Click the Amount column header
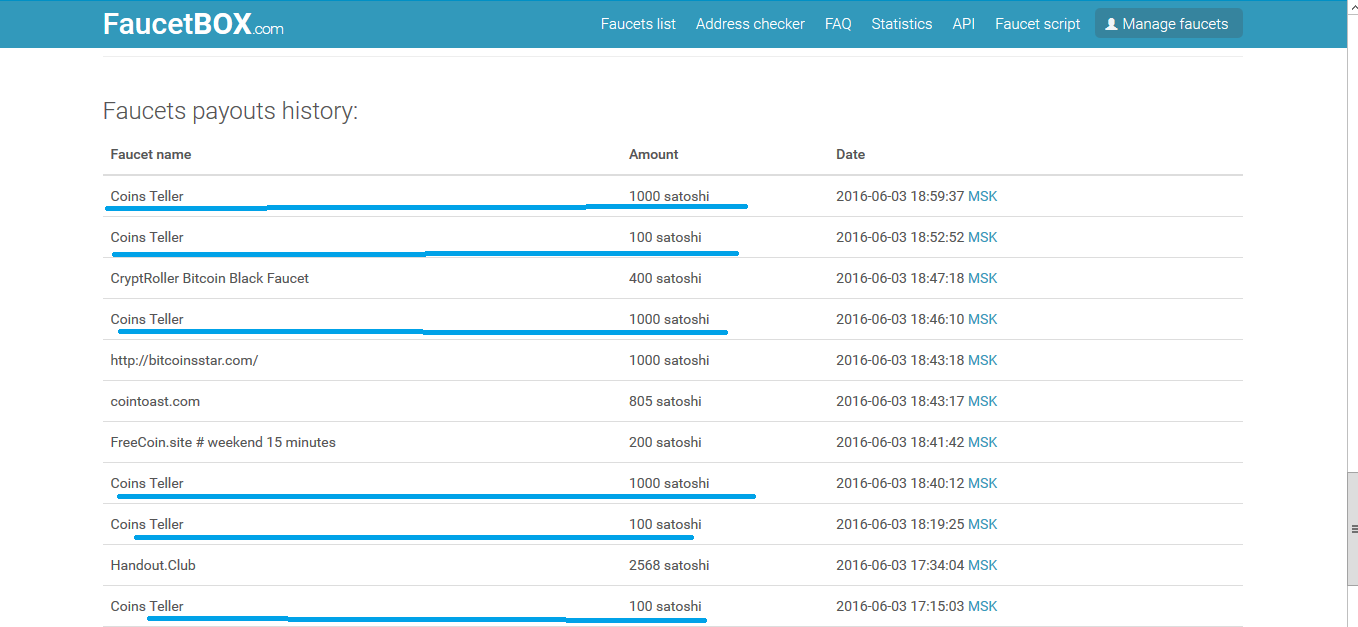The height and width of the screenshot is (627, 1358). coord(653,155)
